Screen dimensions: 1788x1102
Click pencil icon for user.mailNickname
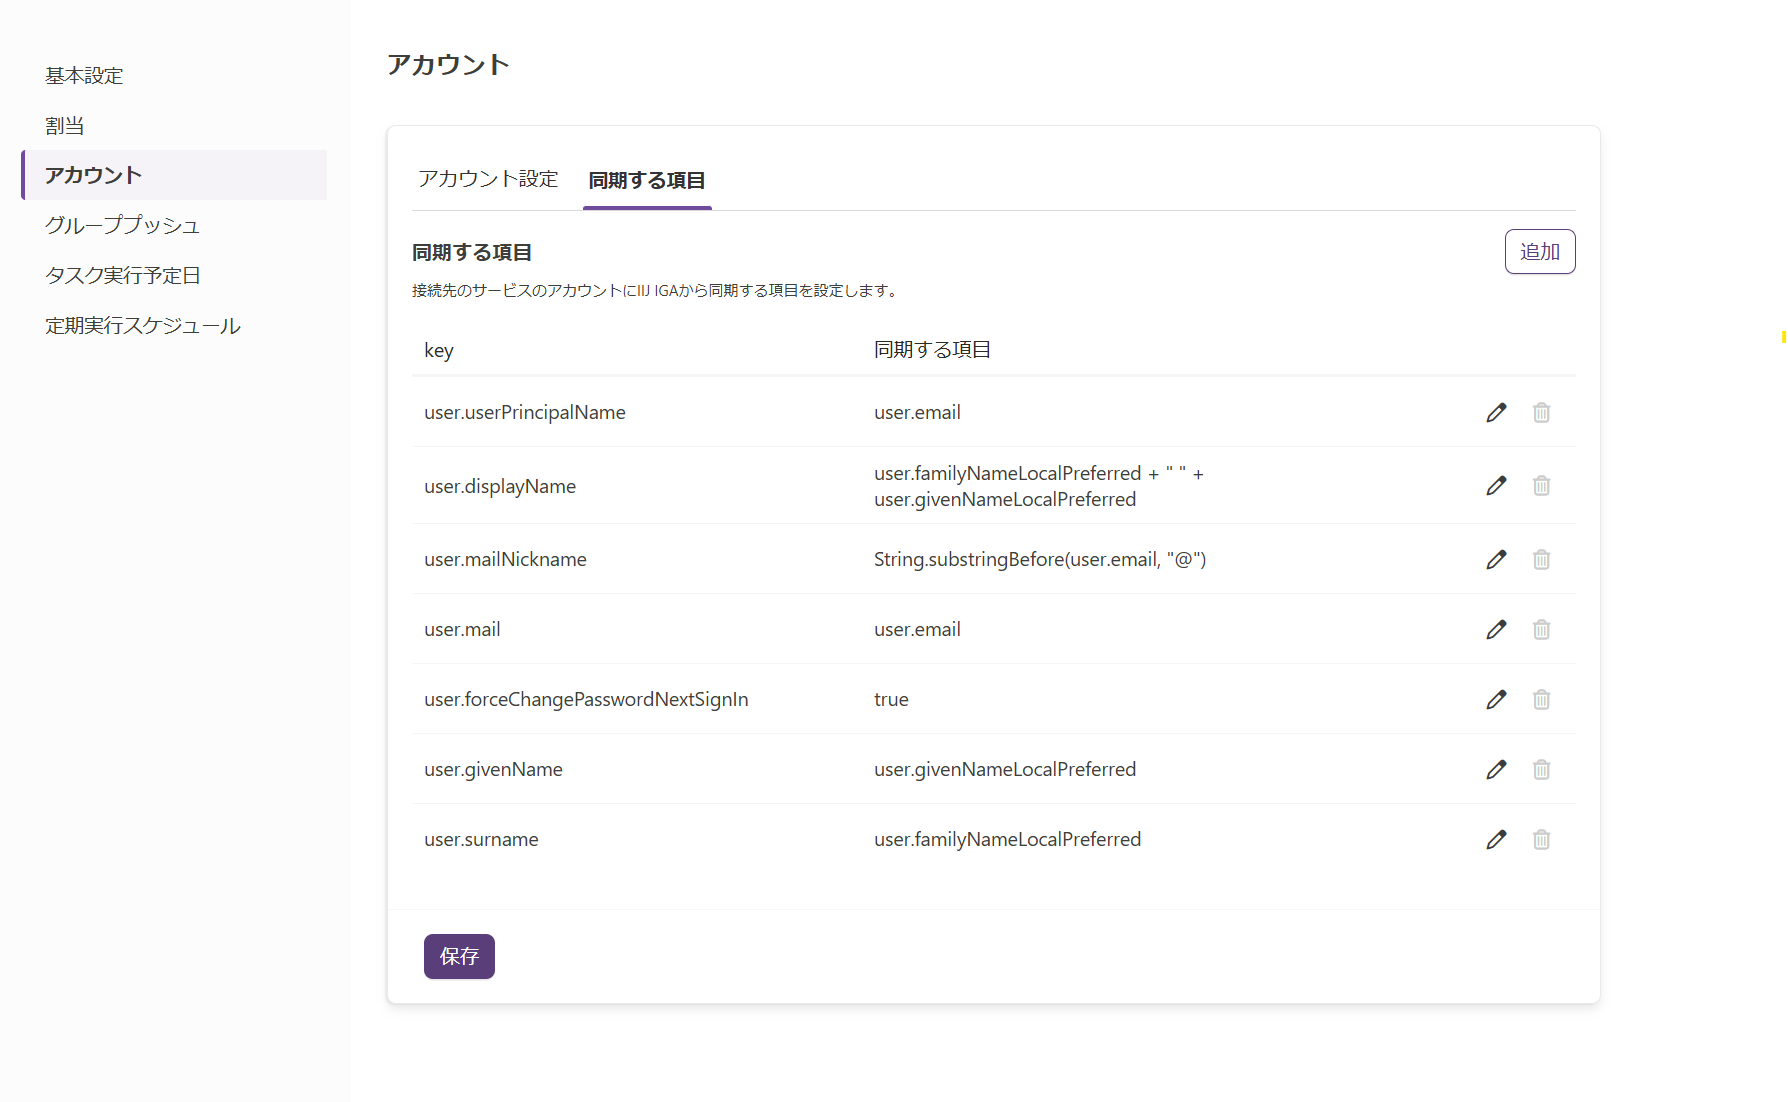pos(1496,560)
